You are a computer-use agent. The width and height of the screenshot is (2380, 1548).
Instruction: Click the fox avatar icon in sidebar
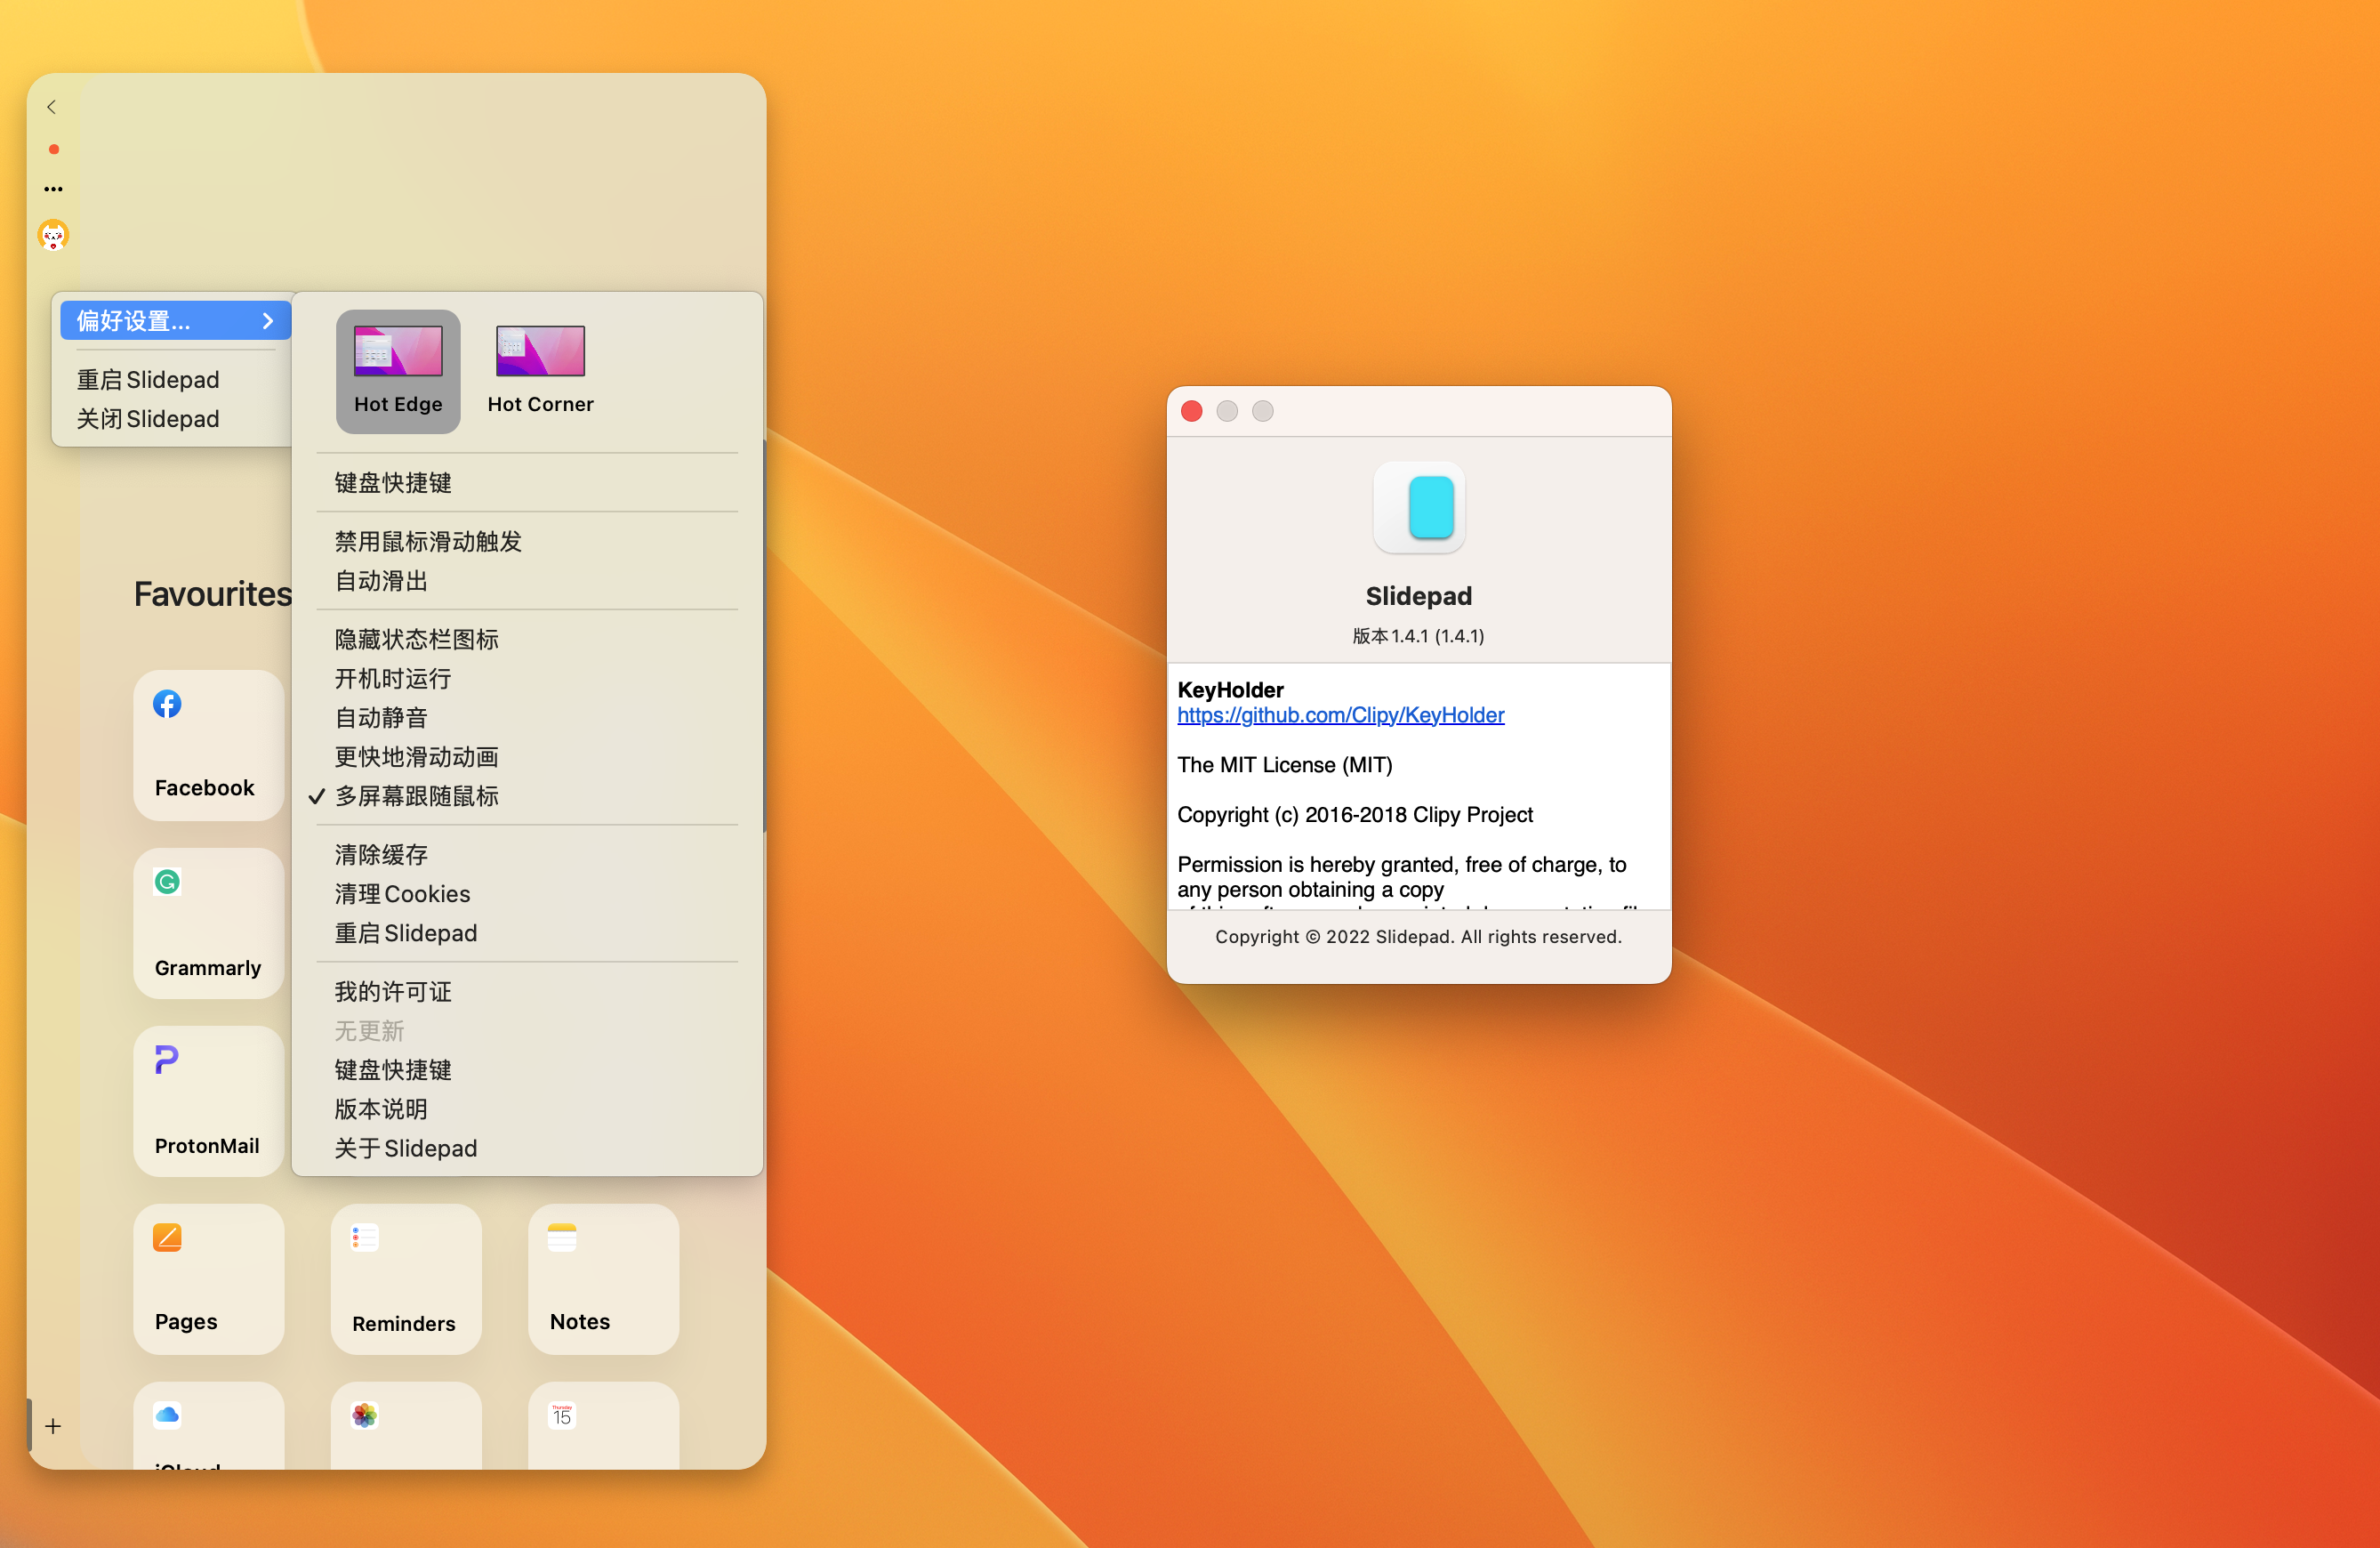point(53,235)
